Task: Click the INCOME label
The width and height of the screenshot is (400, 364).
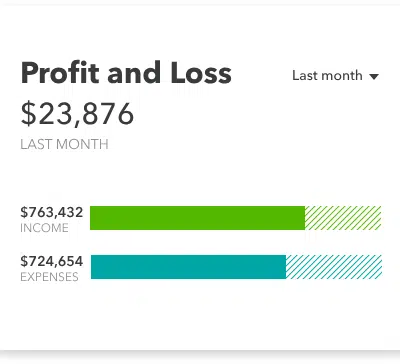Action: (x=44, y=228)
